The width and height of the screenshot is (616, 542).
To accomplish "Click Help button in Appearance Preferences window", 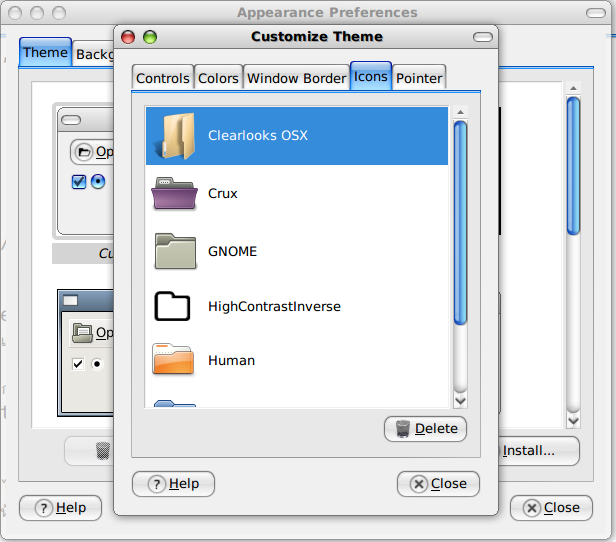I will pyautogui.click(x=60, y=508).
